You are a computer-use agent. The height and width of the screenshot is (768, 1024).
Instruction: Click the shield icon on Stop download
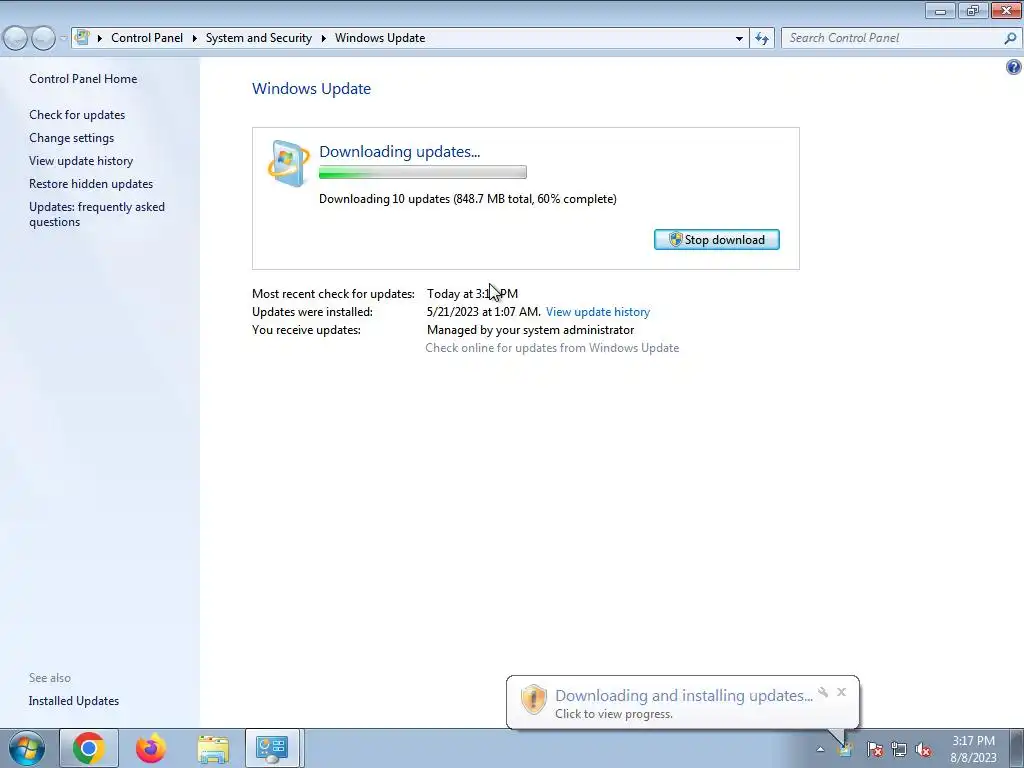[x=675, y=240]
